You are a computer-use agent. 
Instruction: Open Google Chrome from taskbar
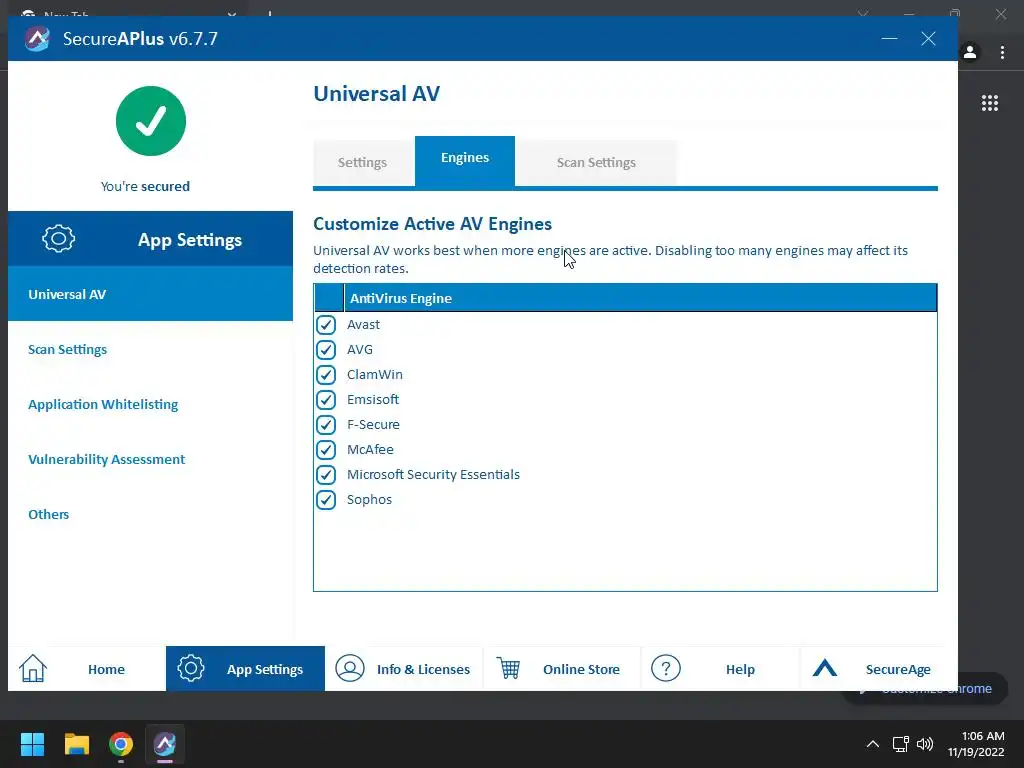click(121, 744)
